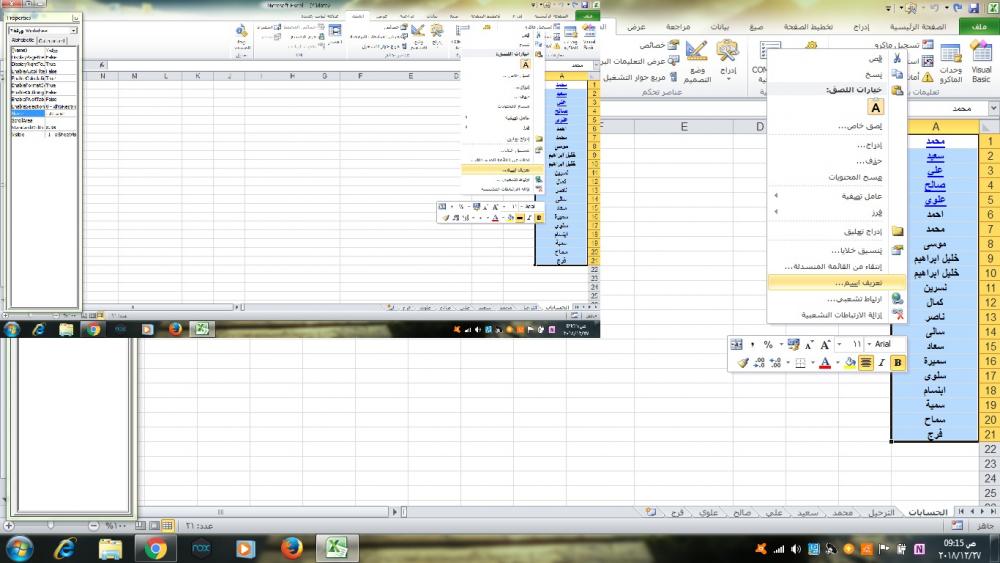Screen dimensions: 1000x563
Task: Click Merge and Center in mini toolbar
Action: click(x=736, y=344)
